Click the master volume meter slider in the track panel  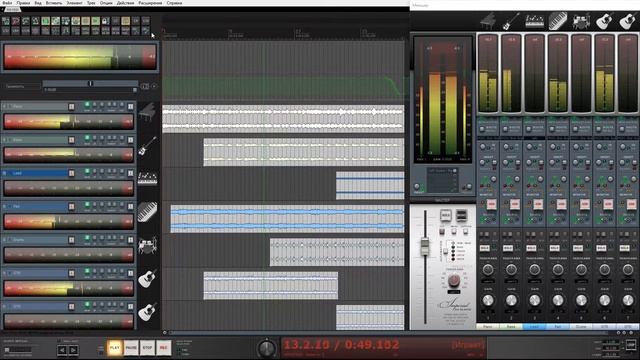(x=80, y=56)
